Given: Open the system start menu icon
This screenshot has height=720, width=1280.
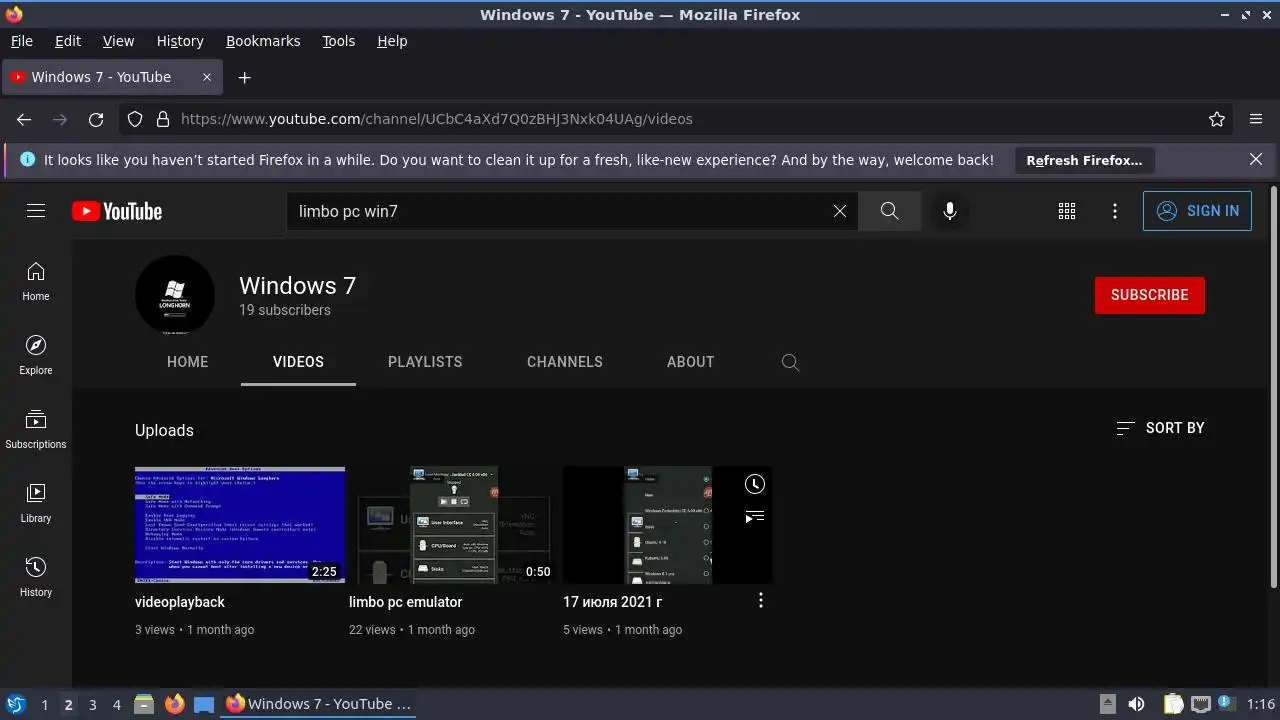Looking at the screenshot, I should coord(15,704).
